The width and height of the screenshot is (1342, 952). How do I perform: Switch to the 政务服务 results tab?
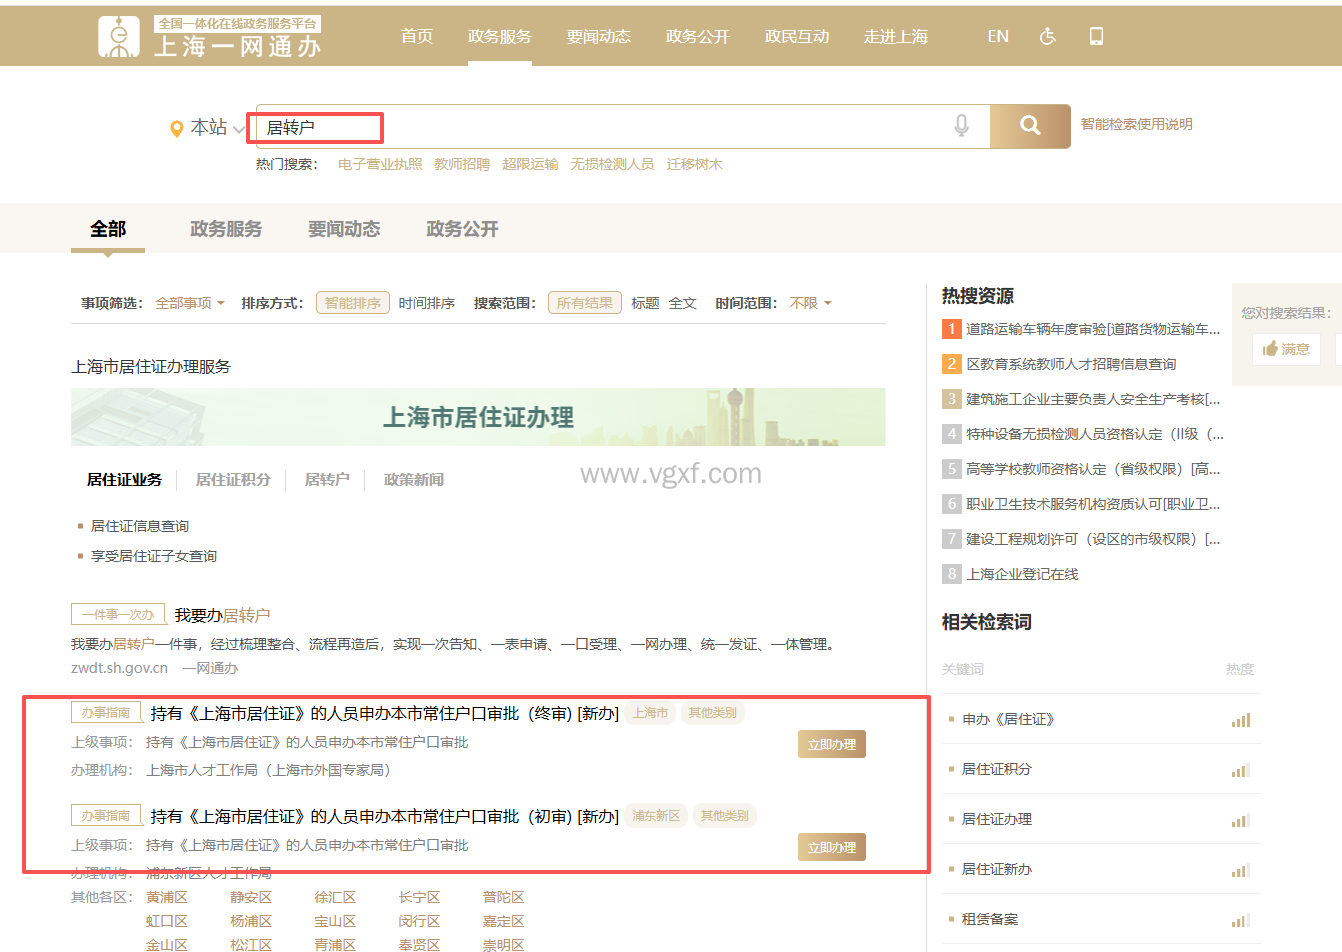pos(226,229)
